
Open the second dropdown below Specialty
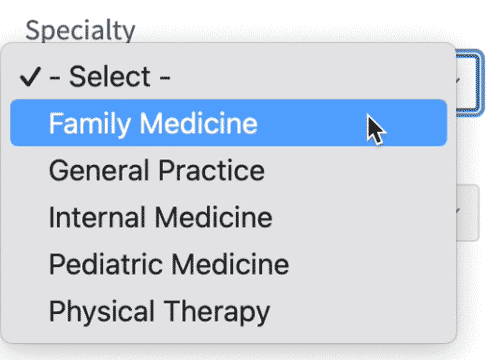(468, 212)
